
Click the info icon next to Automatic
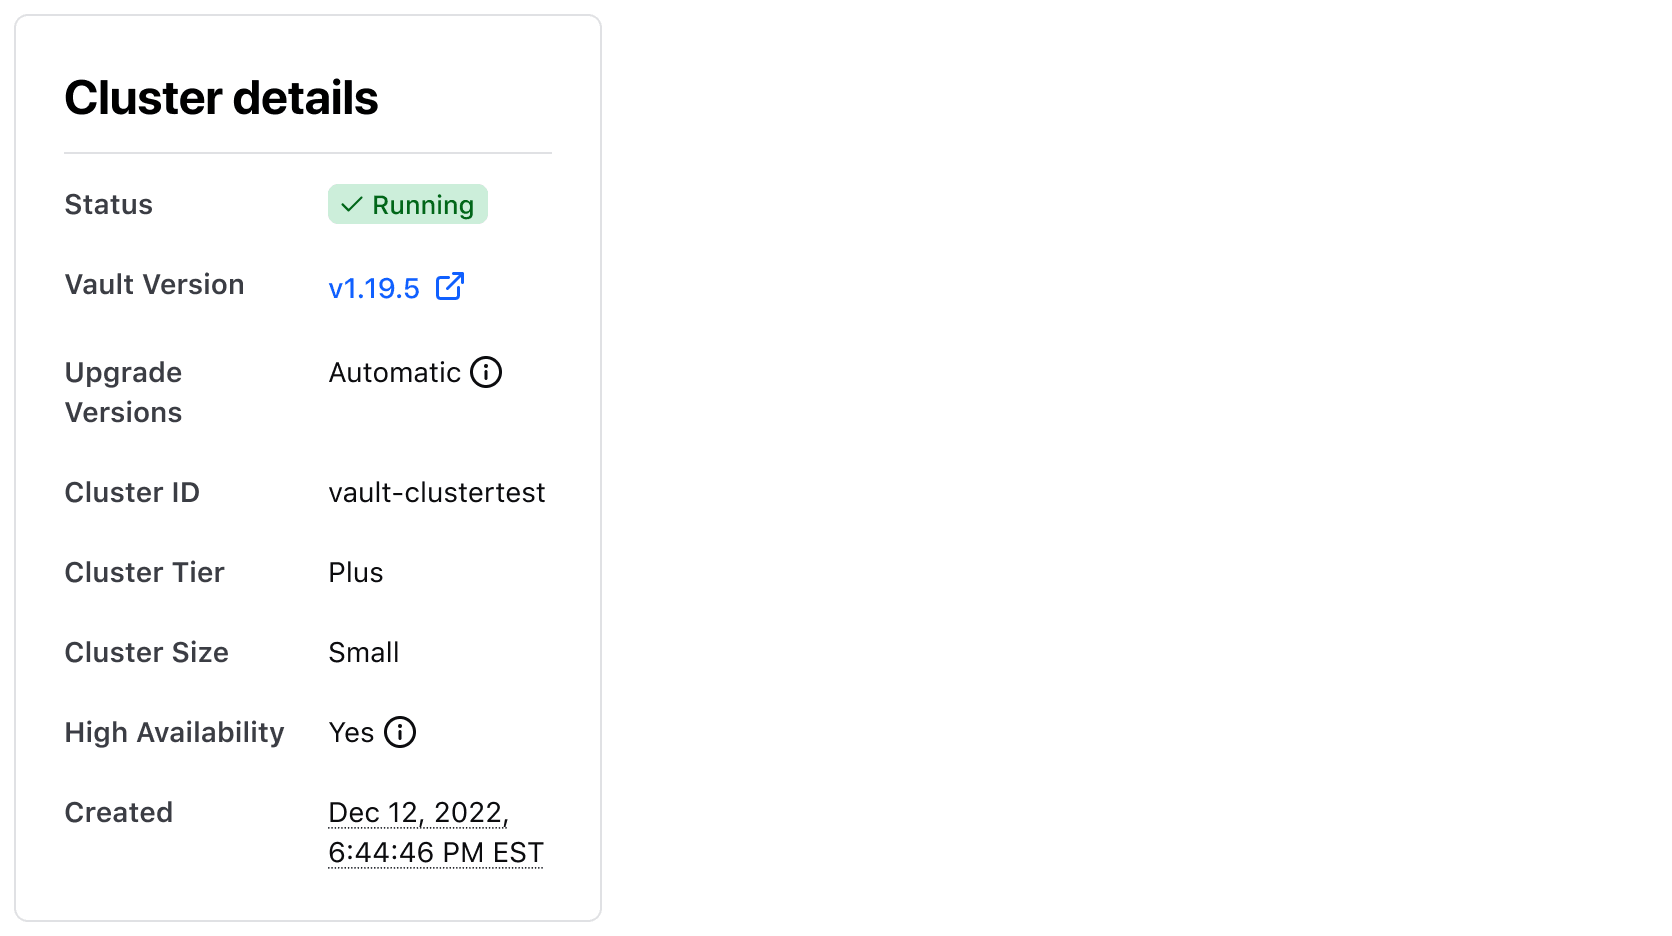[x=486, y=372]
